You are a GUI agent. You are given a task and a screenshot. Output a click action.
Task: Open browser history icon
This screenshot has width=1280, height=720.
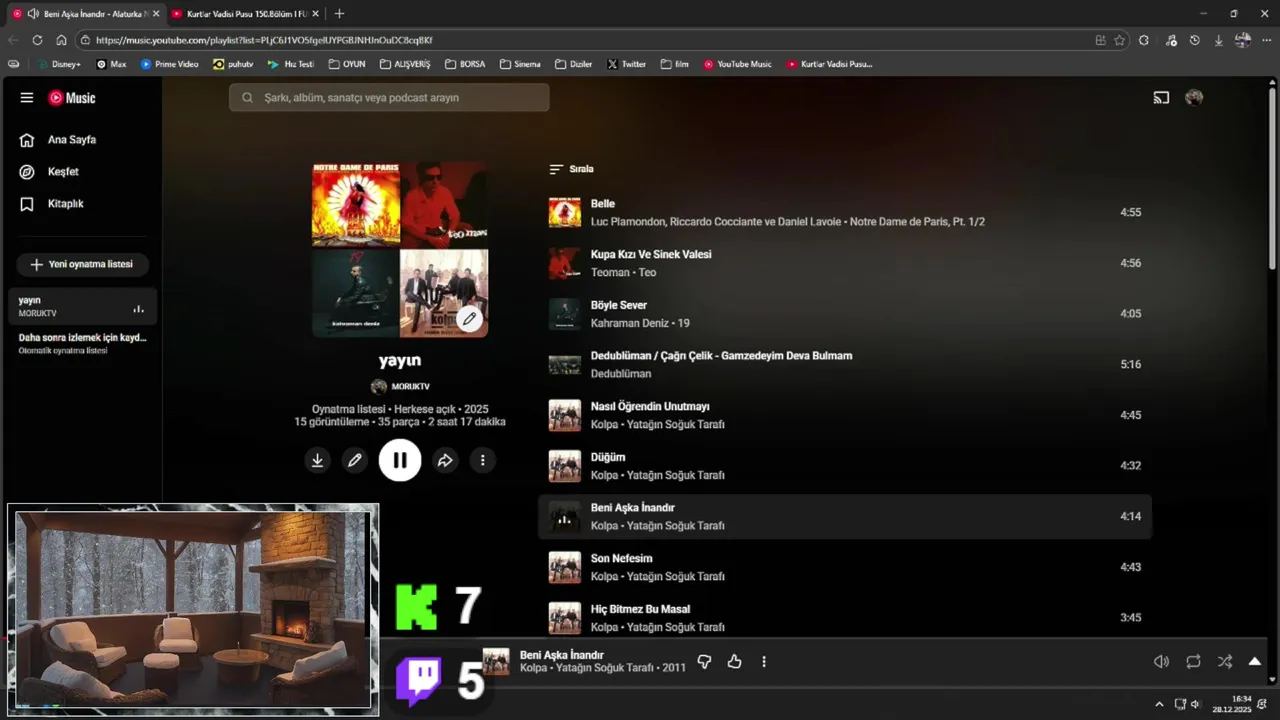1194,40
